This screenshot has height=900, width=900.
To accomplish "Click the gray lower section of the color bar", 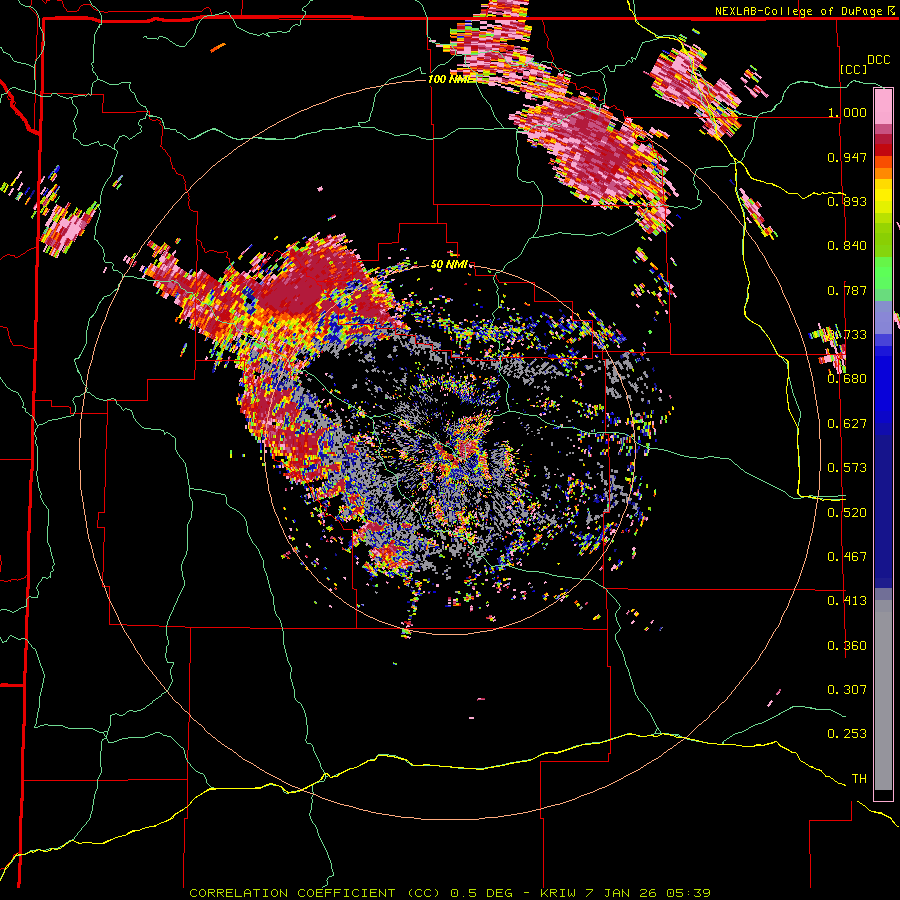I will [x=883, y=695].
